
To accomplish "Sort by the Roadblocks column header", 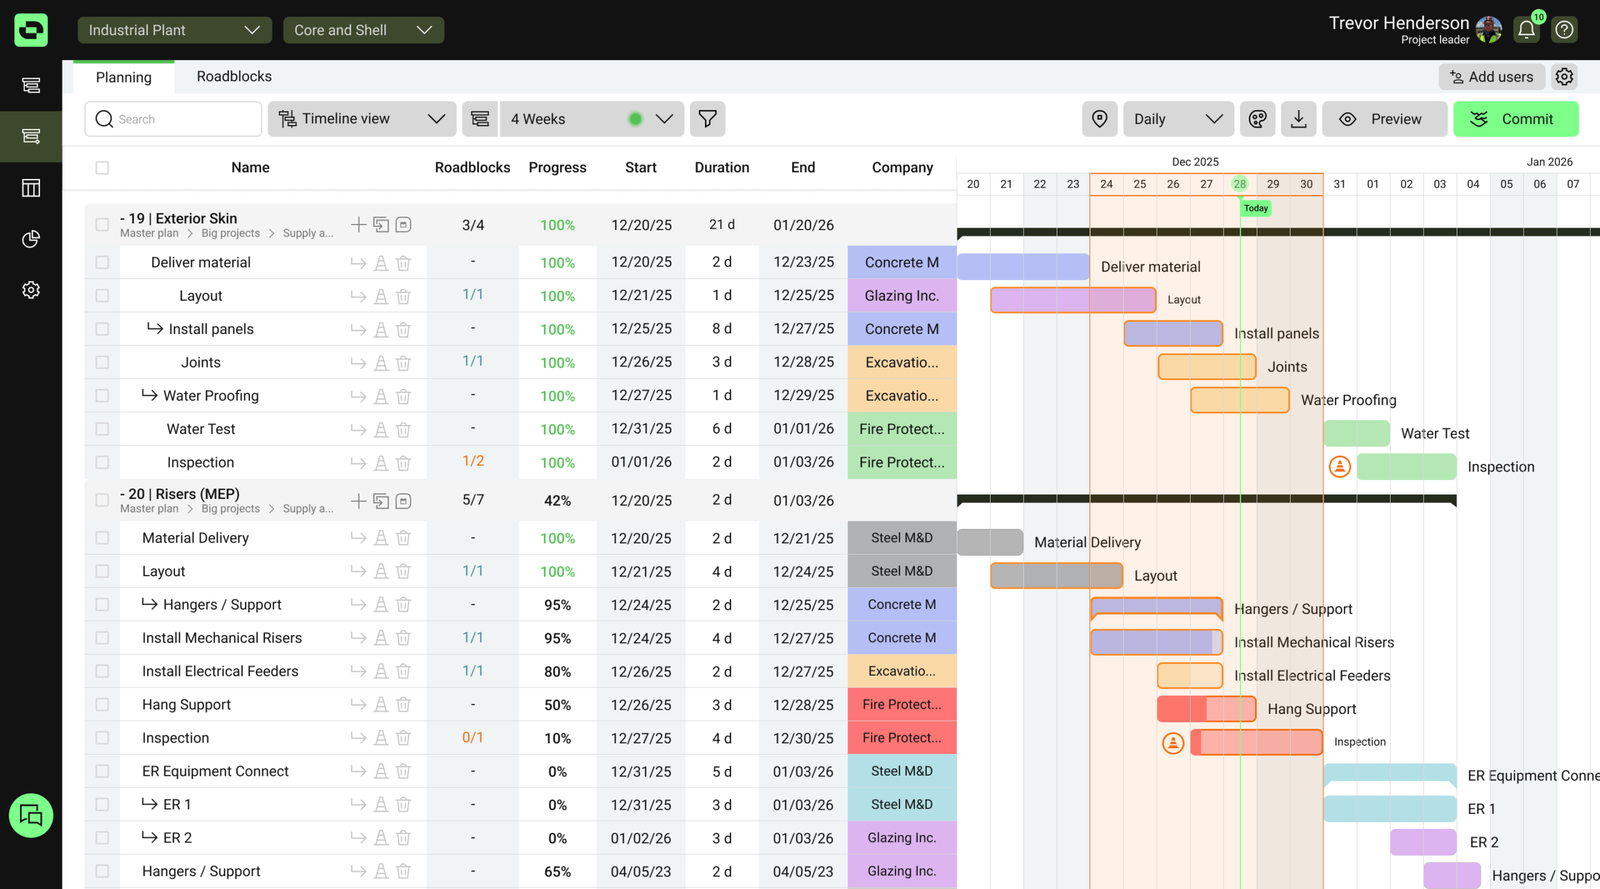I will pos(473,168).
